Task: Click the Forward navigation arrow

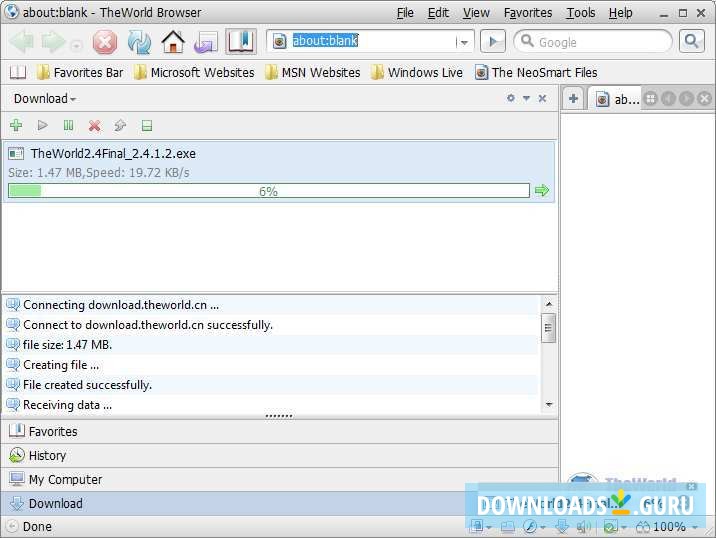Action: point(53,42)
